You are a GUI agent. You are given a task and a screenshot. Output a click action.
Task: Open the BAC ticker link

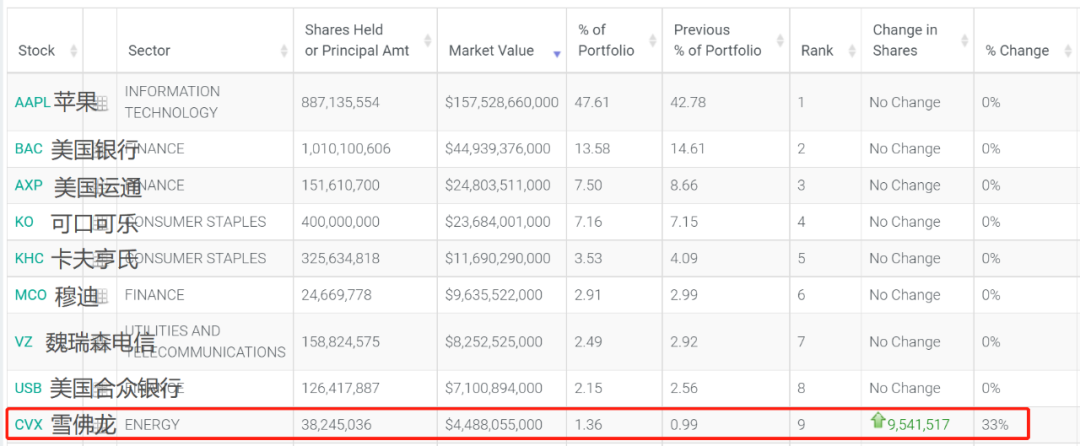[29, 149]
